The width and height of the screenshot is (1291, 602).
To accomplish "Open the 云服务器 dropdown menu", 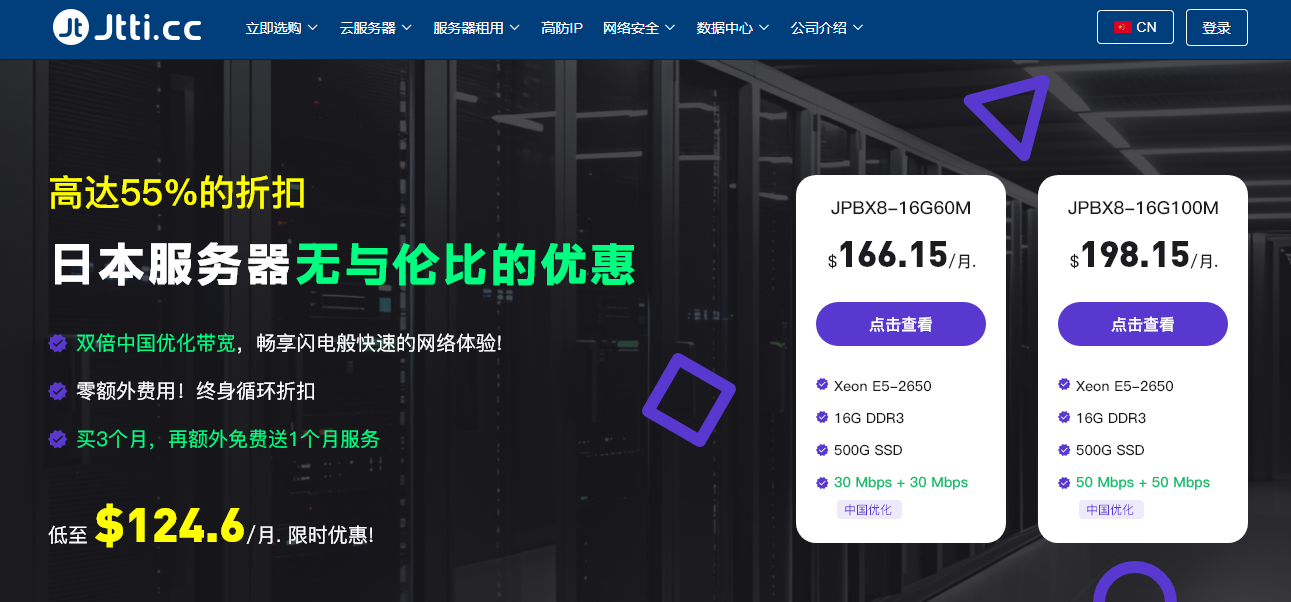I will (x=374, y=27).
